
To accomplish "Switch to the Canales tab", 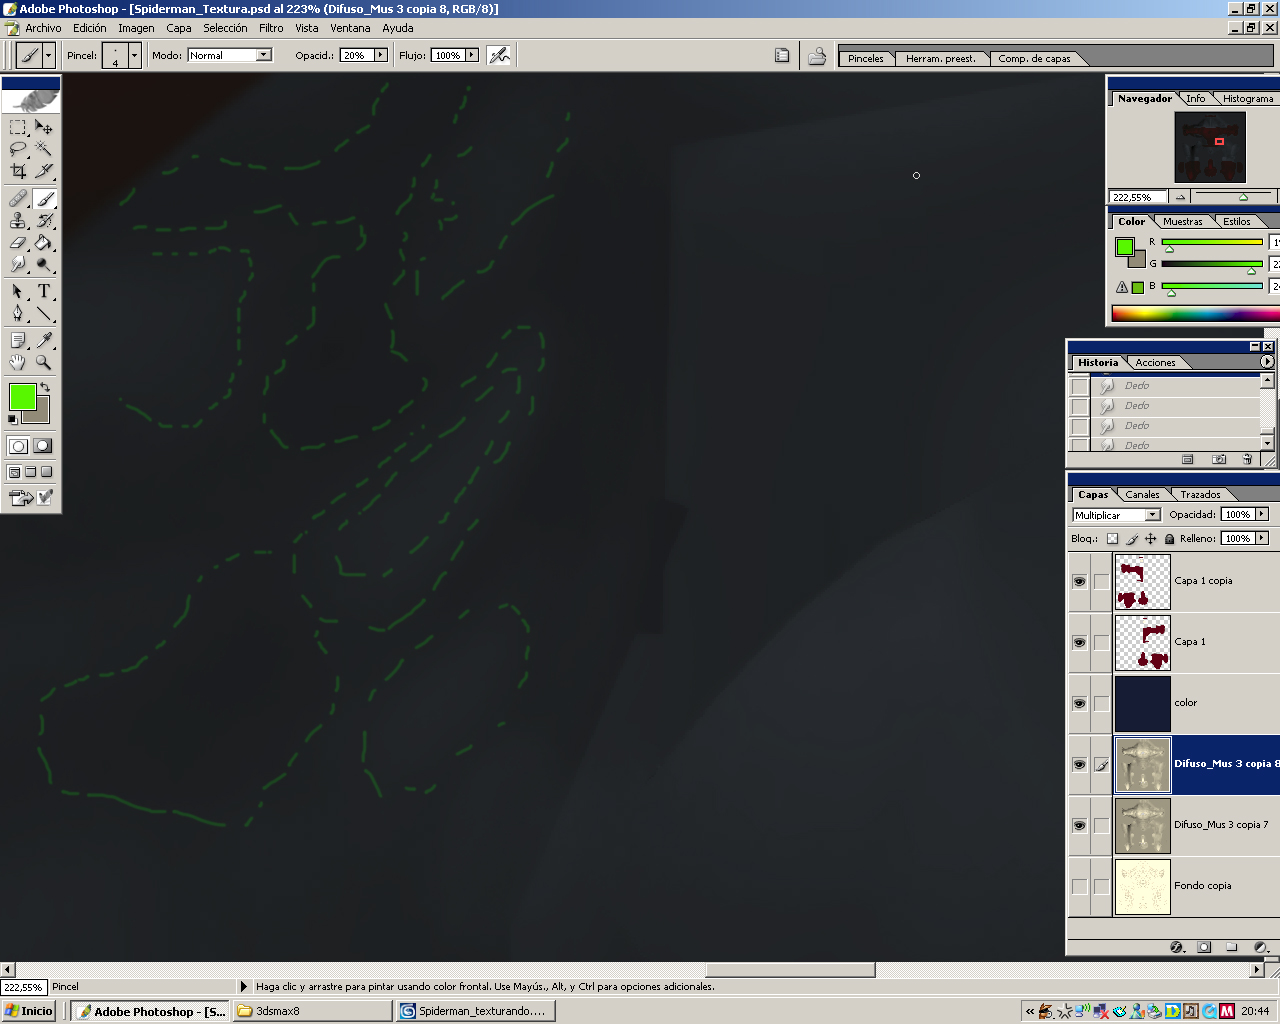I will pos(1142,494).
